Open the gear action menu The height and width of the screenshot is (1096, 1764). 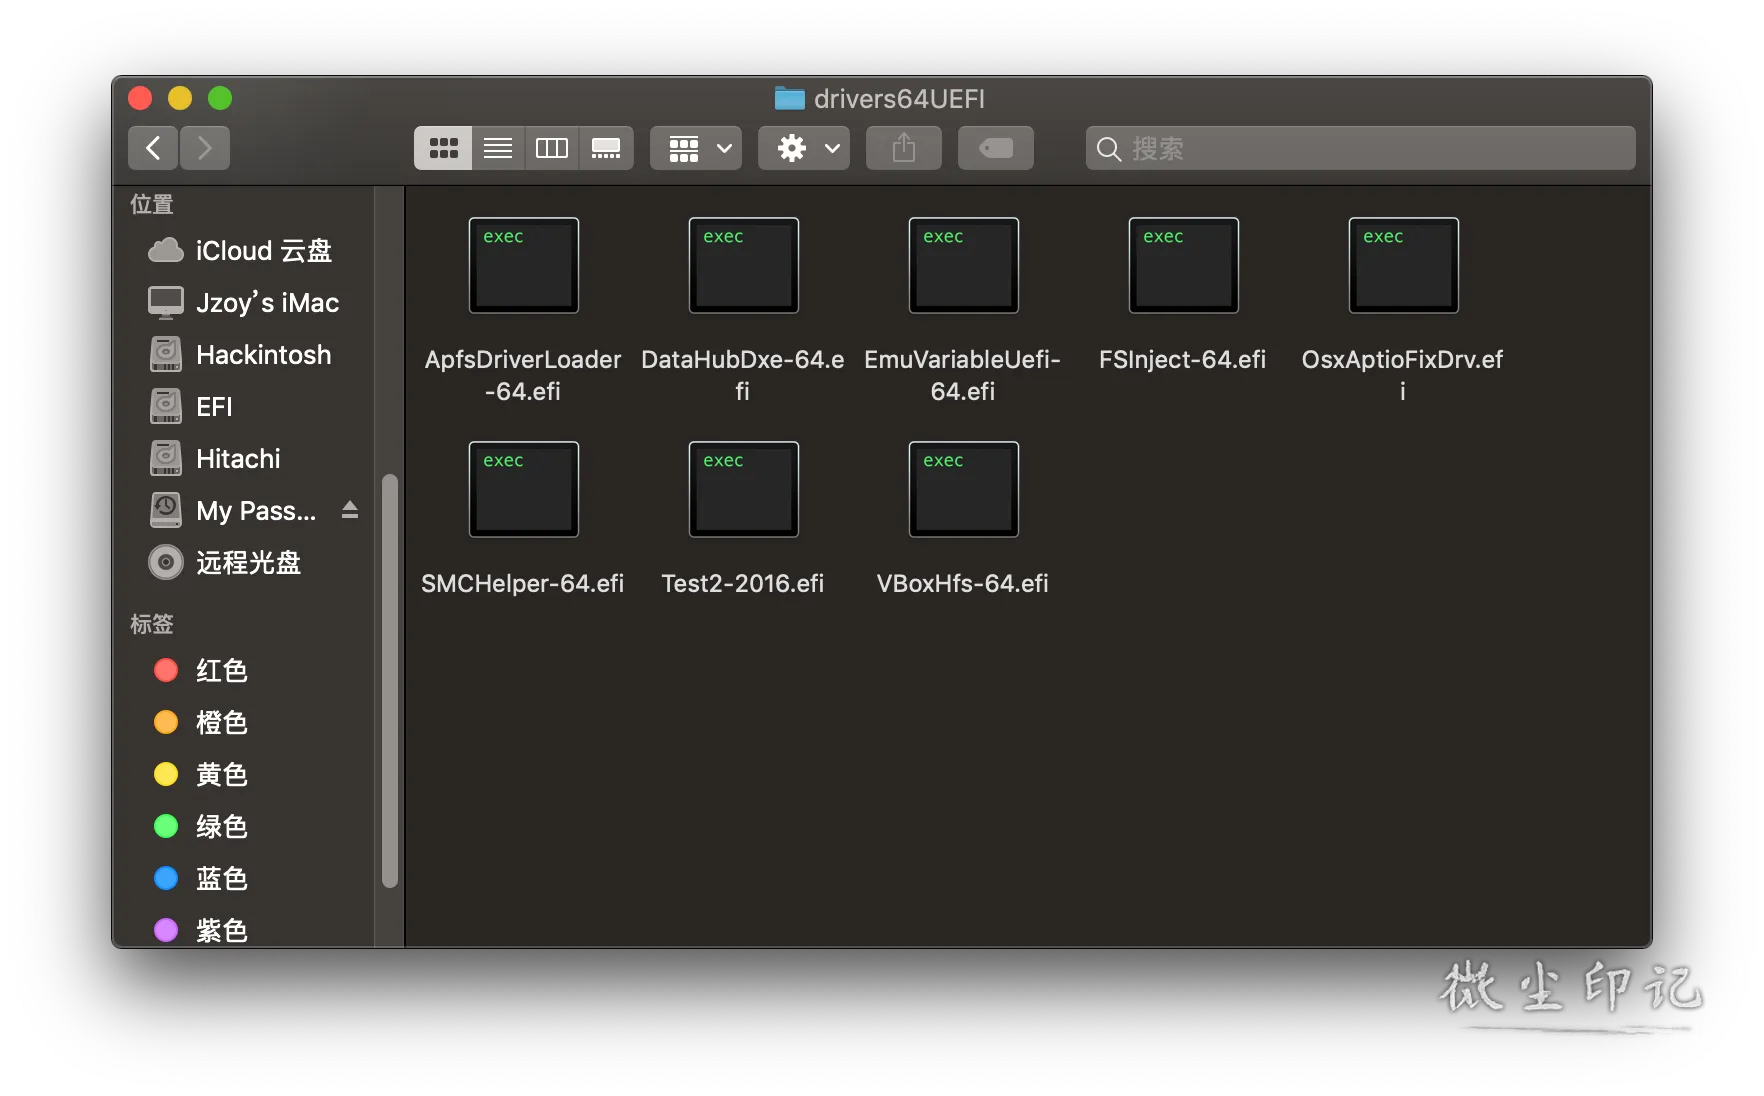tap(804, 148)
